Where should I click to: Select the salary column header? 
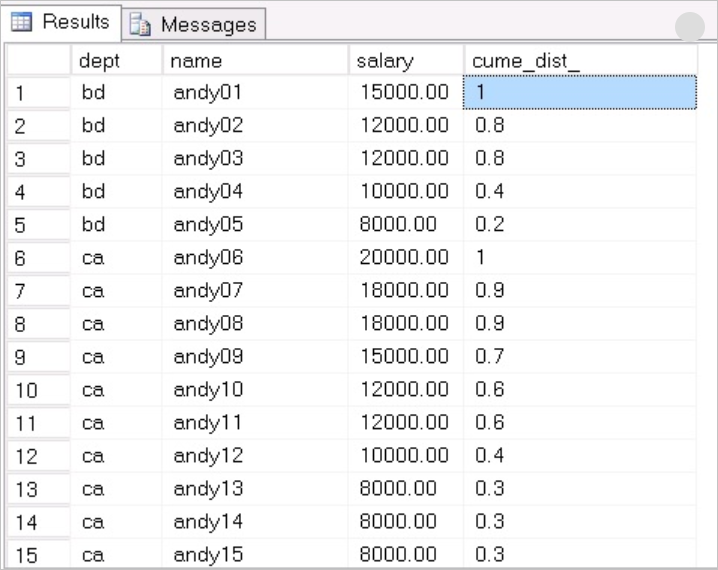click(x=406, y=60)
